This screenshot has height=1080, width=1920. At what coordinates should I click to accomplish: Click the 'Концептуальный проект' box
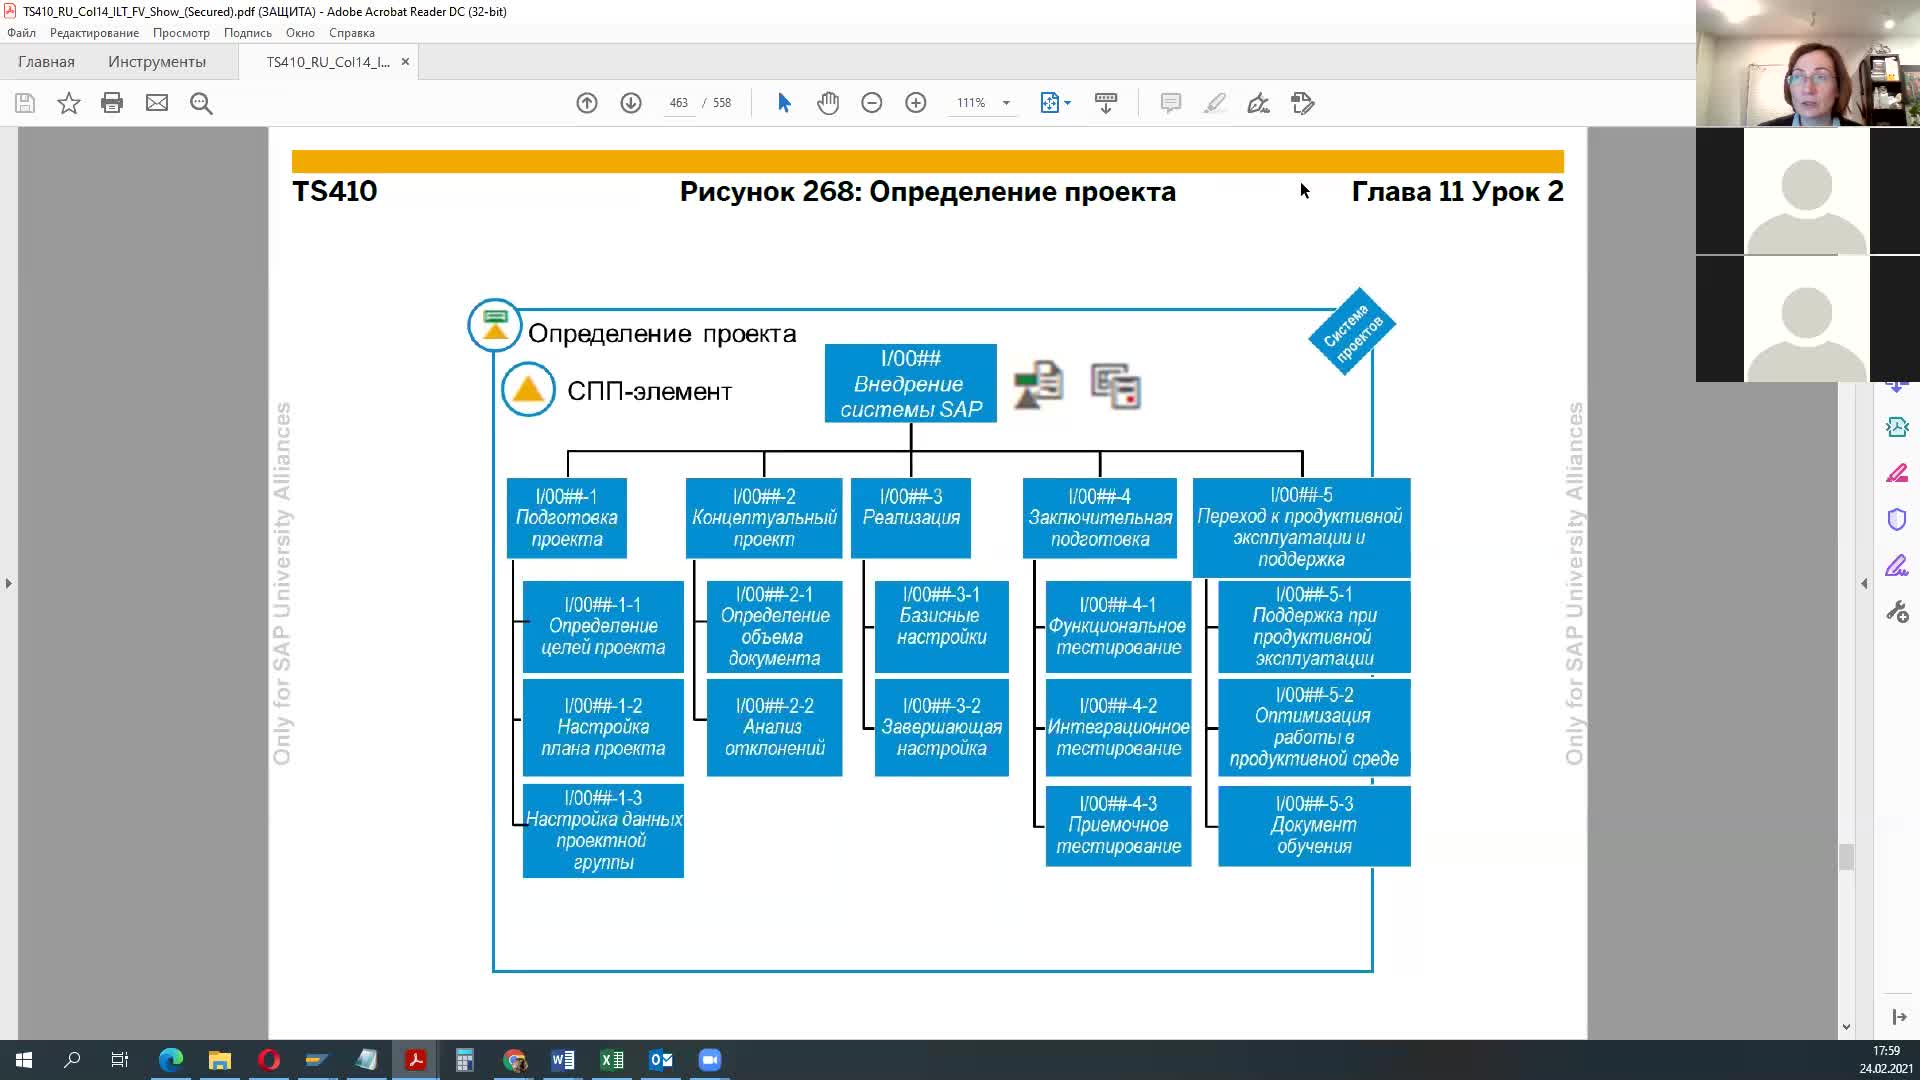(x=764, y=518)
